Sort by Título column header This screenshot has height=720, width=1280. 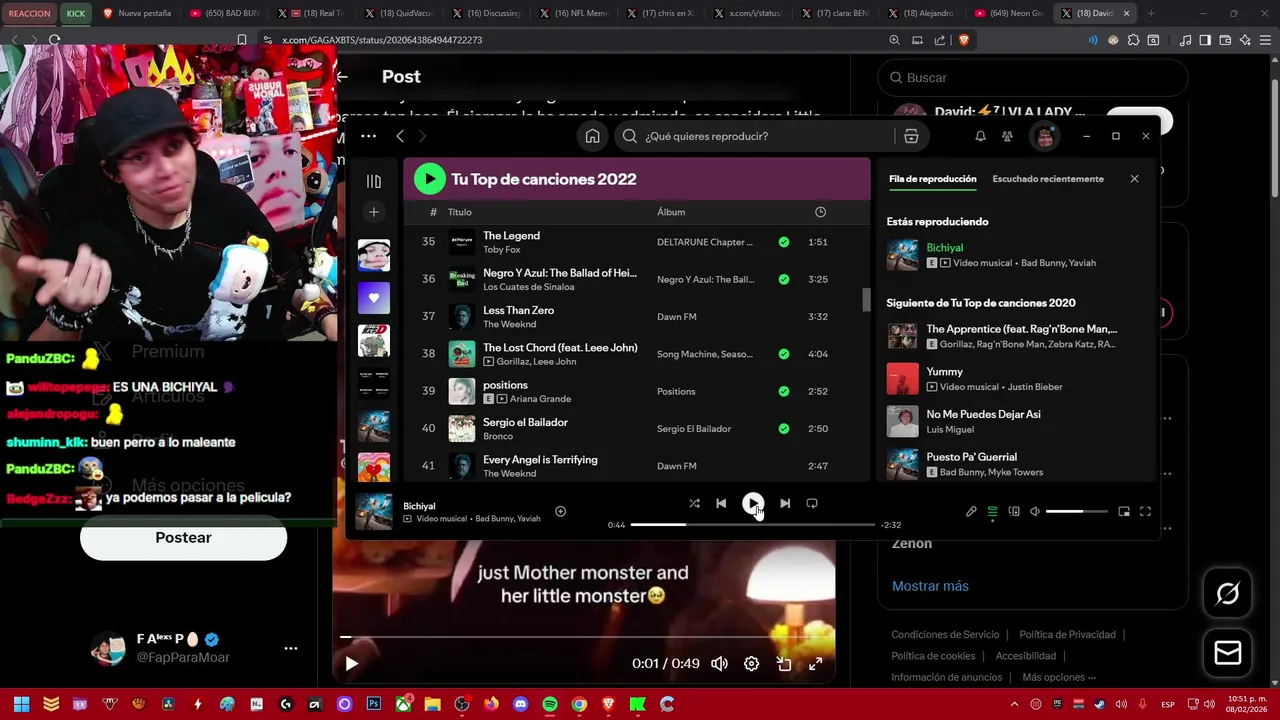click(460, 212)
